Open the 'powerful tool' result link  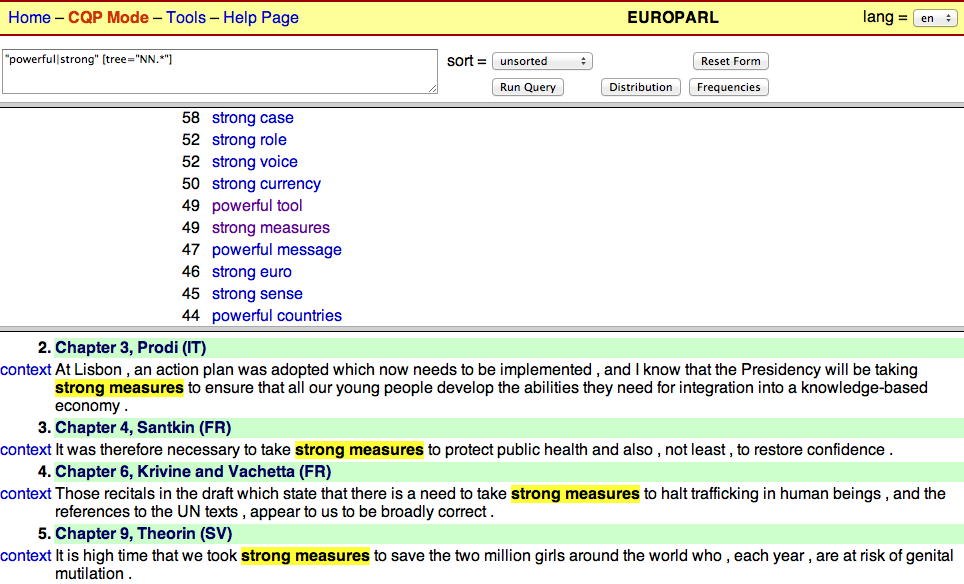point(257,206)
